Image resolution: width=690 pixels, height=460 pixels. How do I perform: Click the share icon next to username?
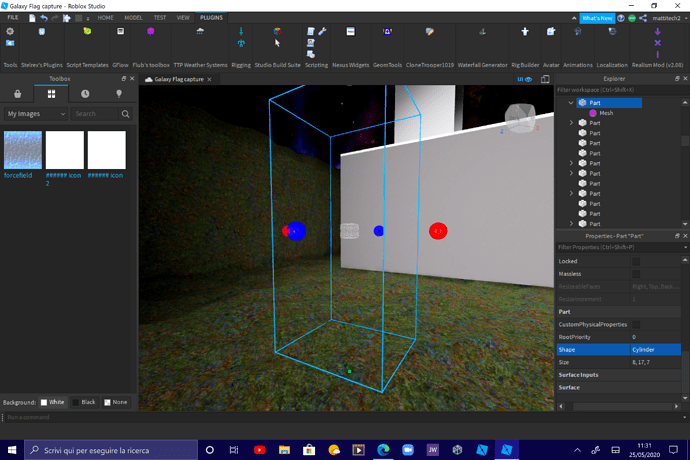tap(643, 18)
